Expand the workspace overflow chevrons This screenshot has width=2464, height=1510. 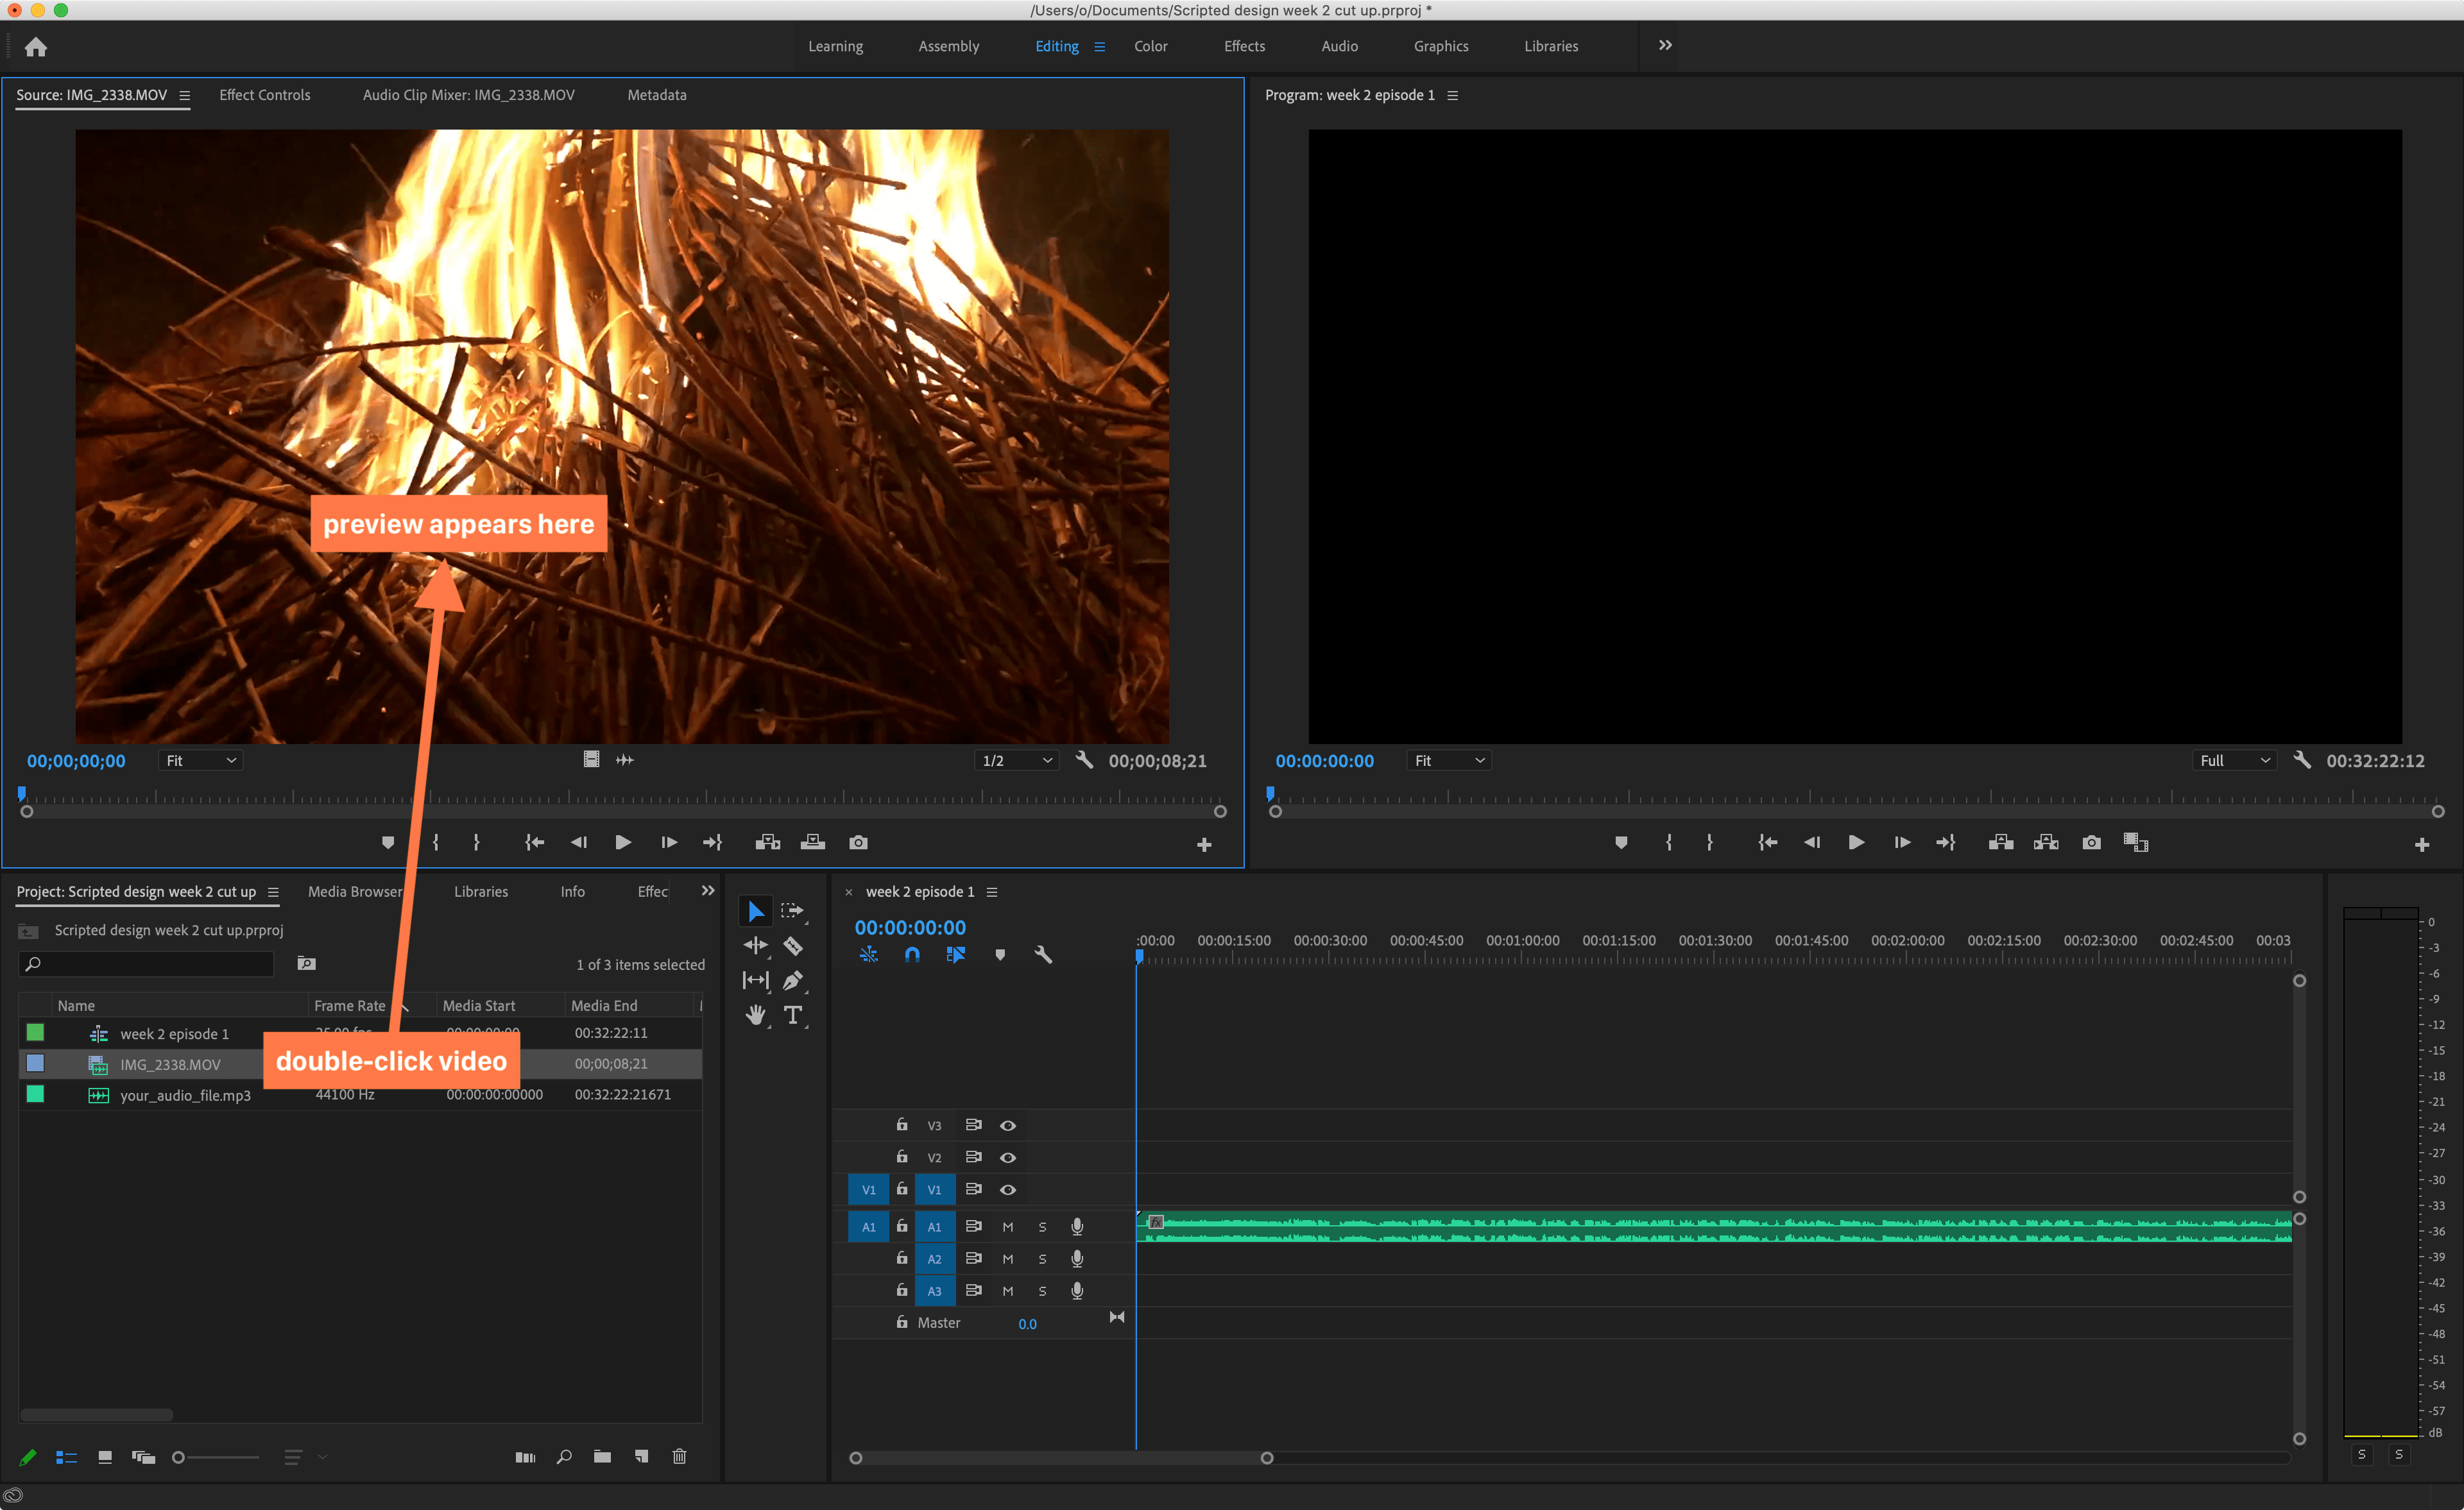coord(1665,46)
